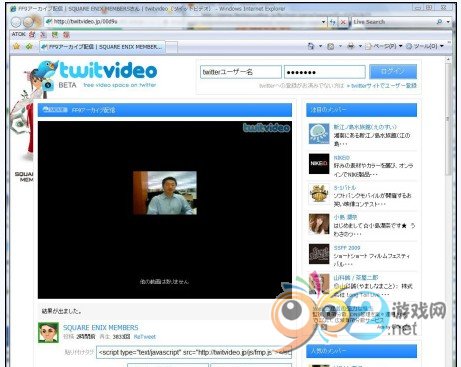Click the blue login button

(393, 71)
